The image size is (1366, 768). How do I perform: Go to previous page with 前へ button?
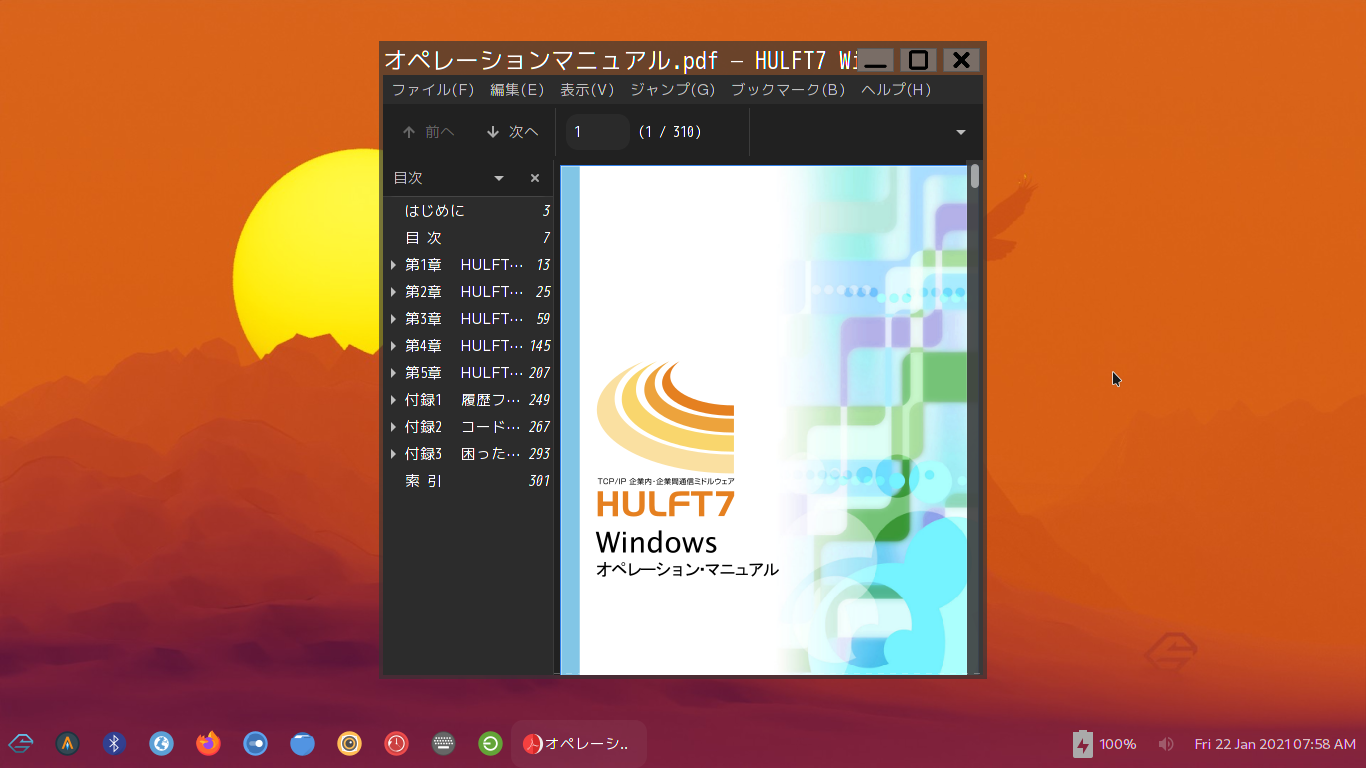pyautogui.click(x=428, y=132)
